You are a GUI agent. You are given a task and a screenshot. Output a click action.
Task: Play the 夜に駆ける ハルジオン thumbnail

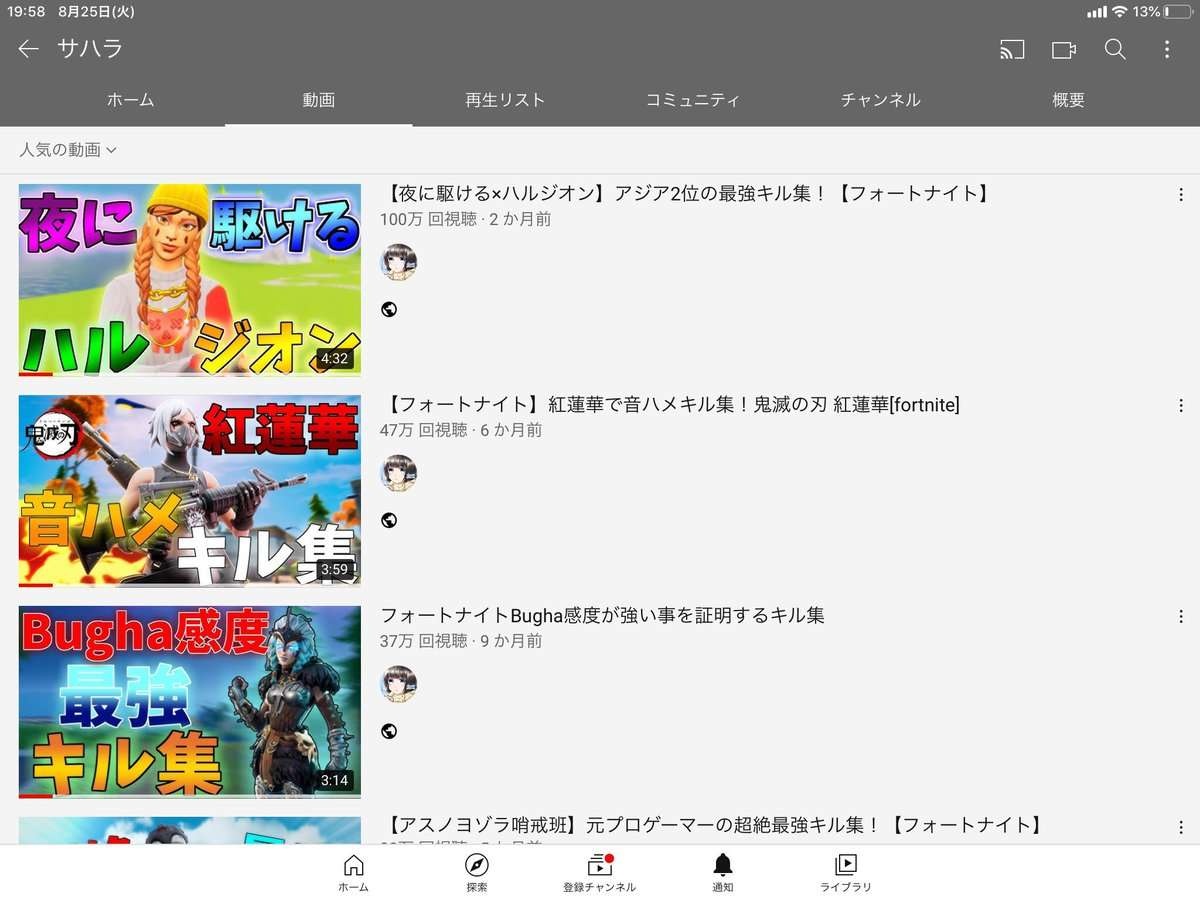point(190,279)
